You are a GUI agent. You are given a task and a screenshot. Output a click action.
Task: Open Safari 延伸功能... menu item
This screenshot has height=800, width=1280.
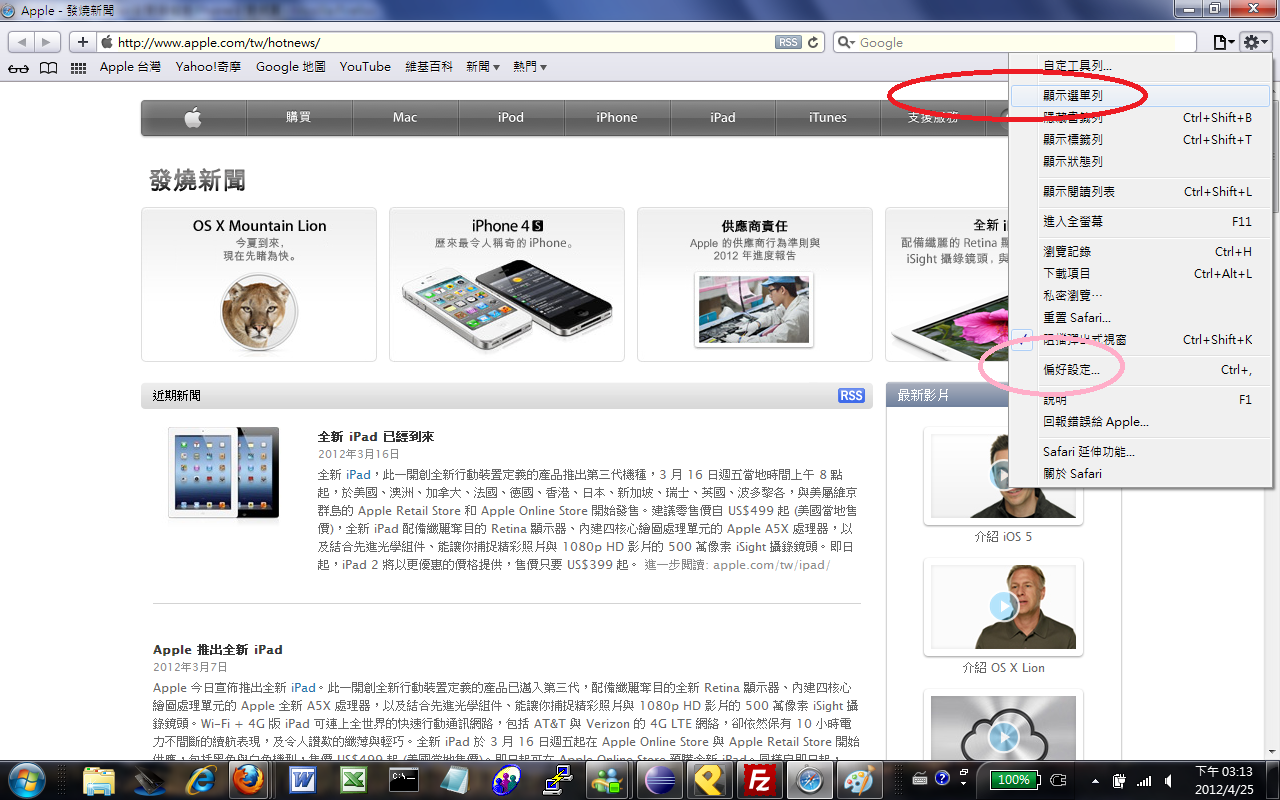pyautogui.click(x=1140, y=452)
